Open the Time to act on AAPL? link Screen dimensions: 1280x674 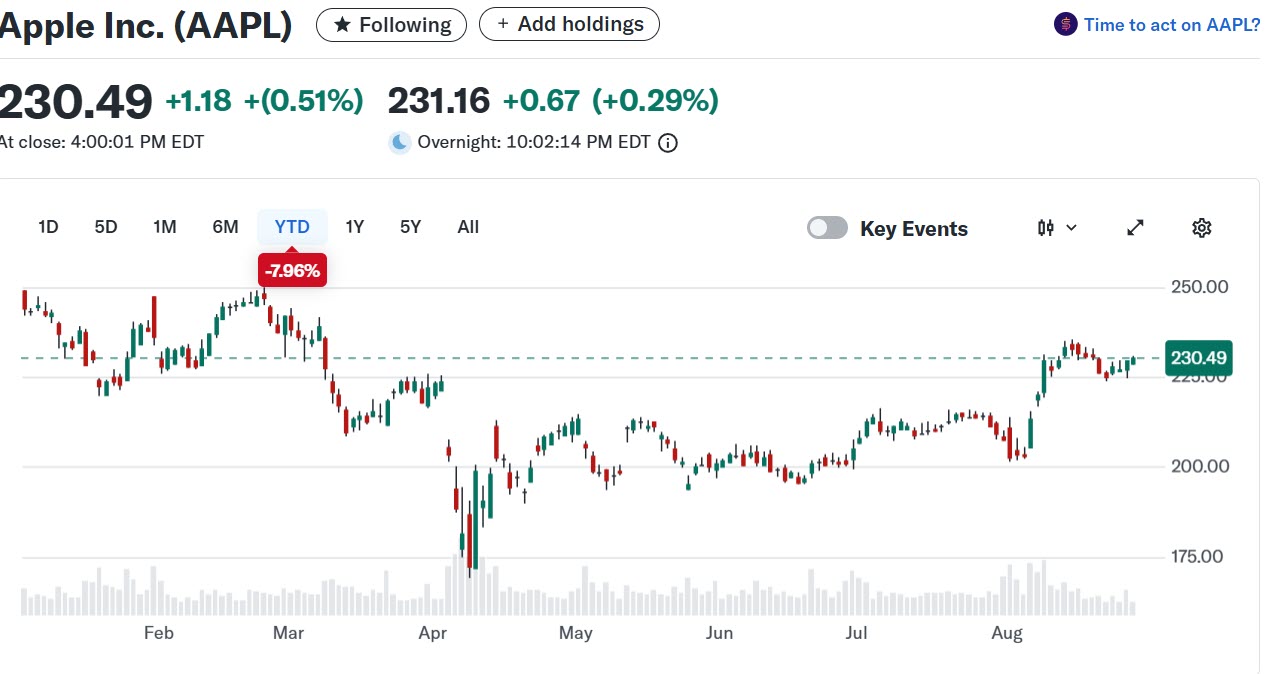(1172, 25)
